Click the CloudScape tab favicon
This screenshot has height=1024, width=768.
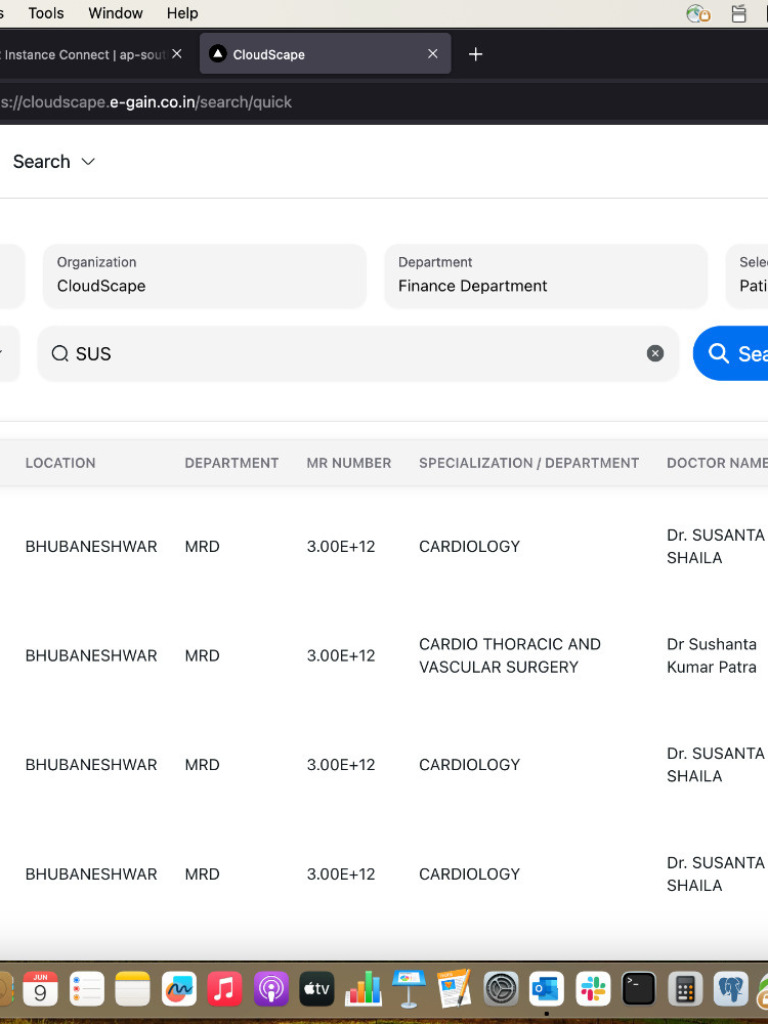click(x=217, y=54)
